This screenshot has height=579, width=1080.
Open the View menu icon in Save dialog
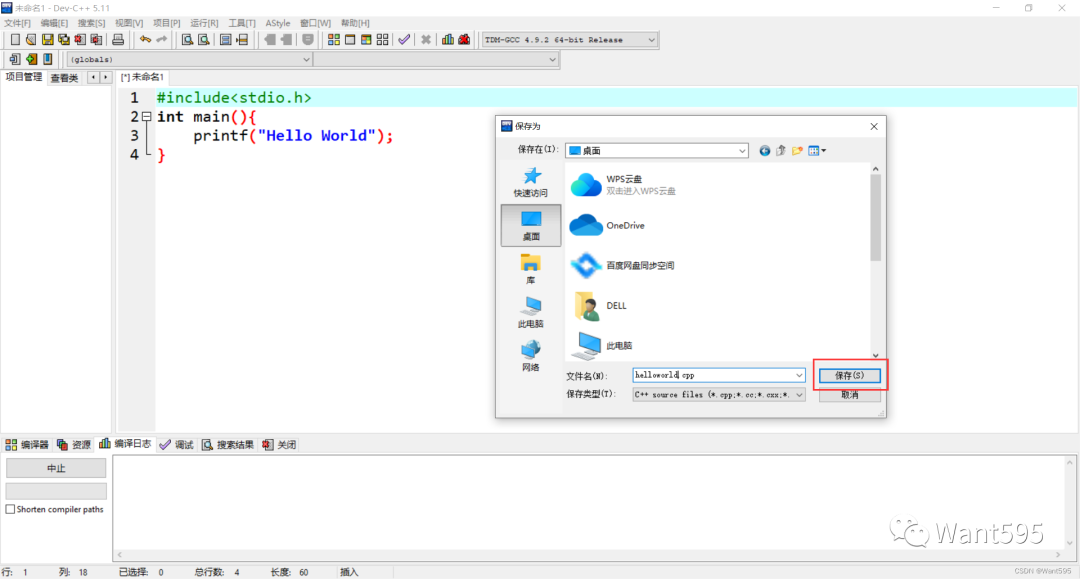pos(817,151)
